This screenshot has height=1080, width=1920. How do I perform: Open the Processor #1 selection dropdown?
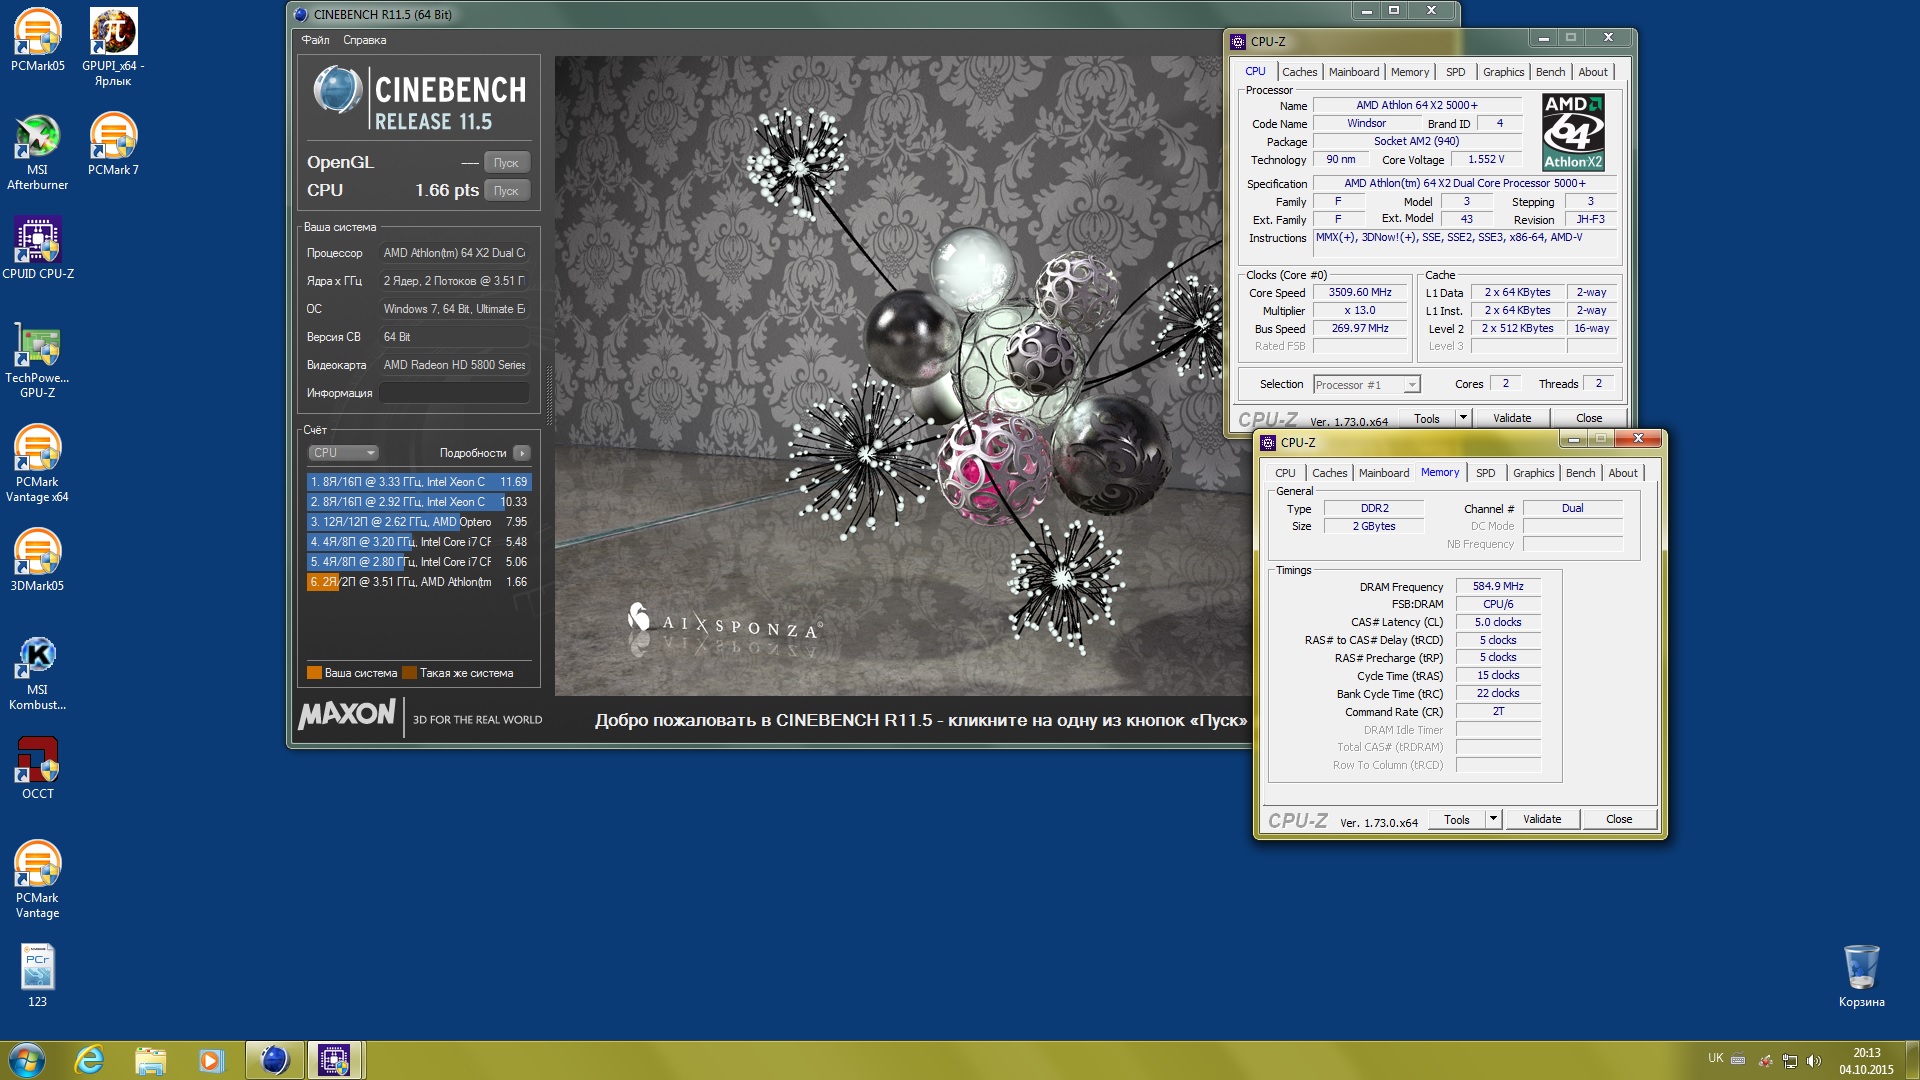coord(1366,385)
